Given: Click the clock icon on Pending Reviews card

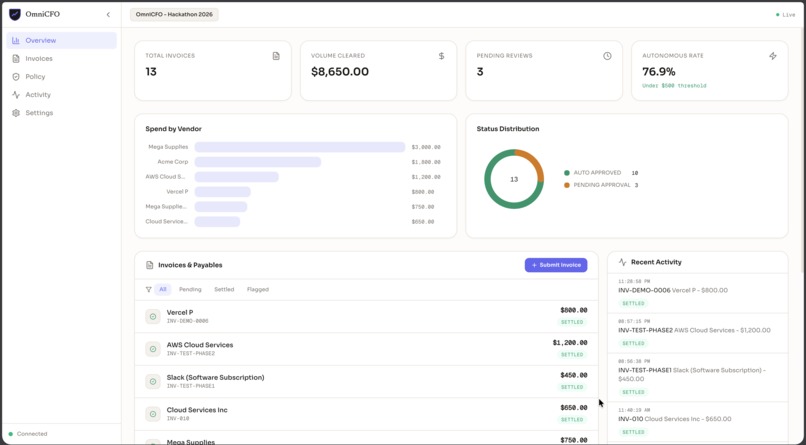Looking at the screenshot, I should [x=607, y=56].
